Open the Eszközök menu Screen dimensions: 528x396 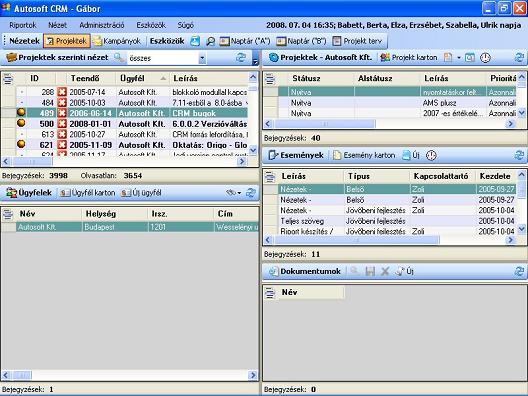151,25
